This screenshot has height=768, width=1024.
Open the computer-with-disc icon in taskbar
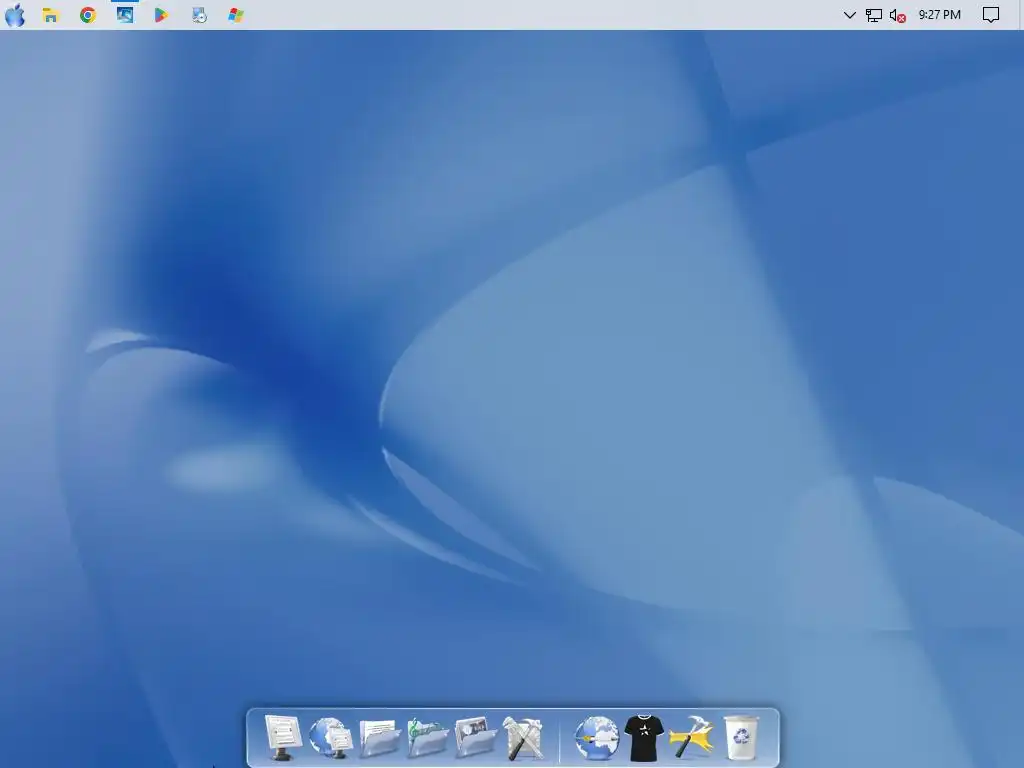point(199,15)
